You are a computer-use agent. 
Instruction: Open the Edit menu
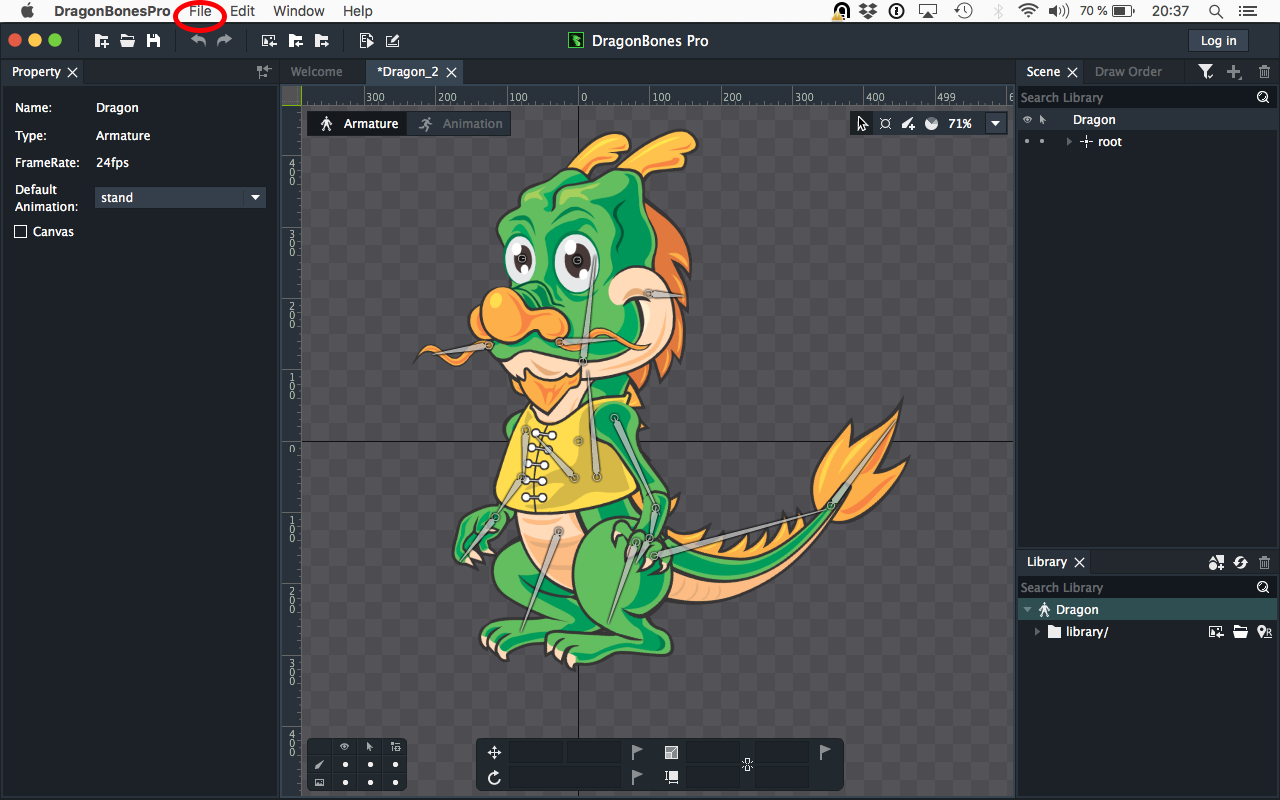pos(242,11)
